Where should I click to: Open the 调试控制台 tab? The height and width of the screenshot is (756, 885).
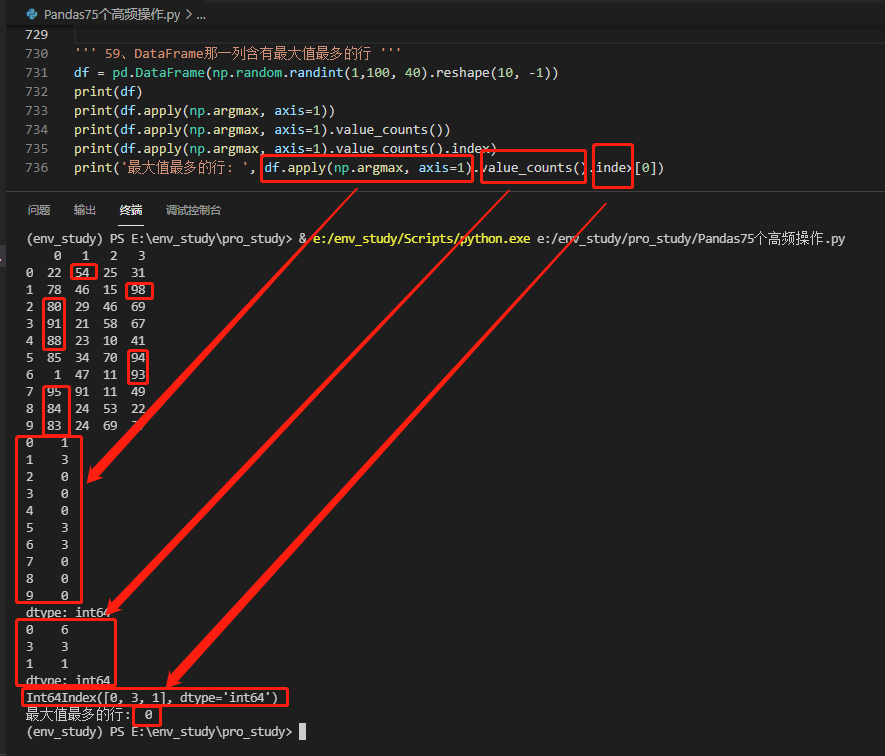point(194,210)
